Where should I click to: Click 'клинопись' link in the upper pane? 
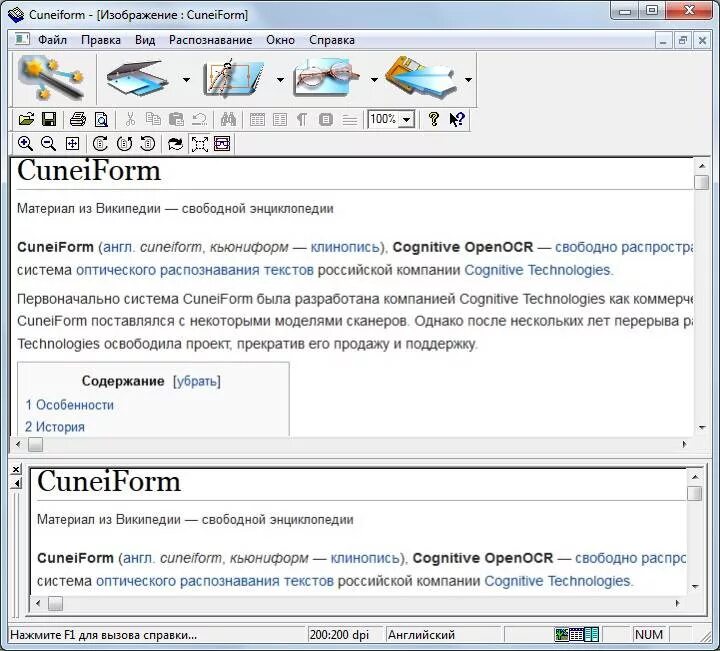click(x=345, y=247)
